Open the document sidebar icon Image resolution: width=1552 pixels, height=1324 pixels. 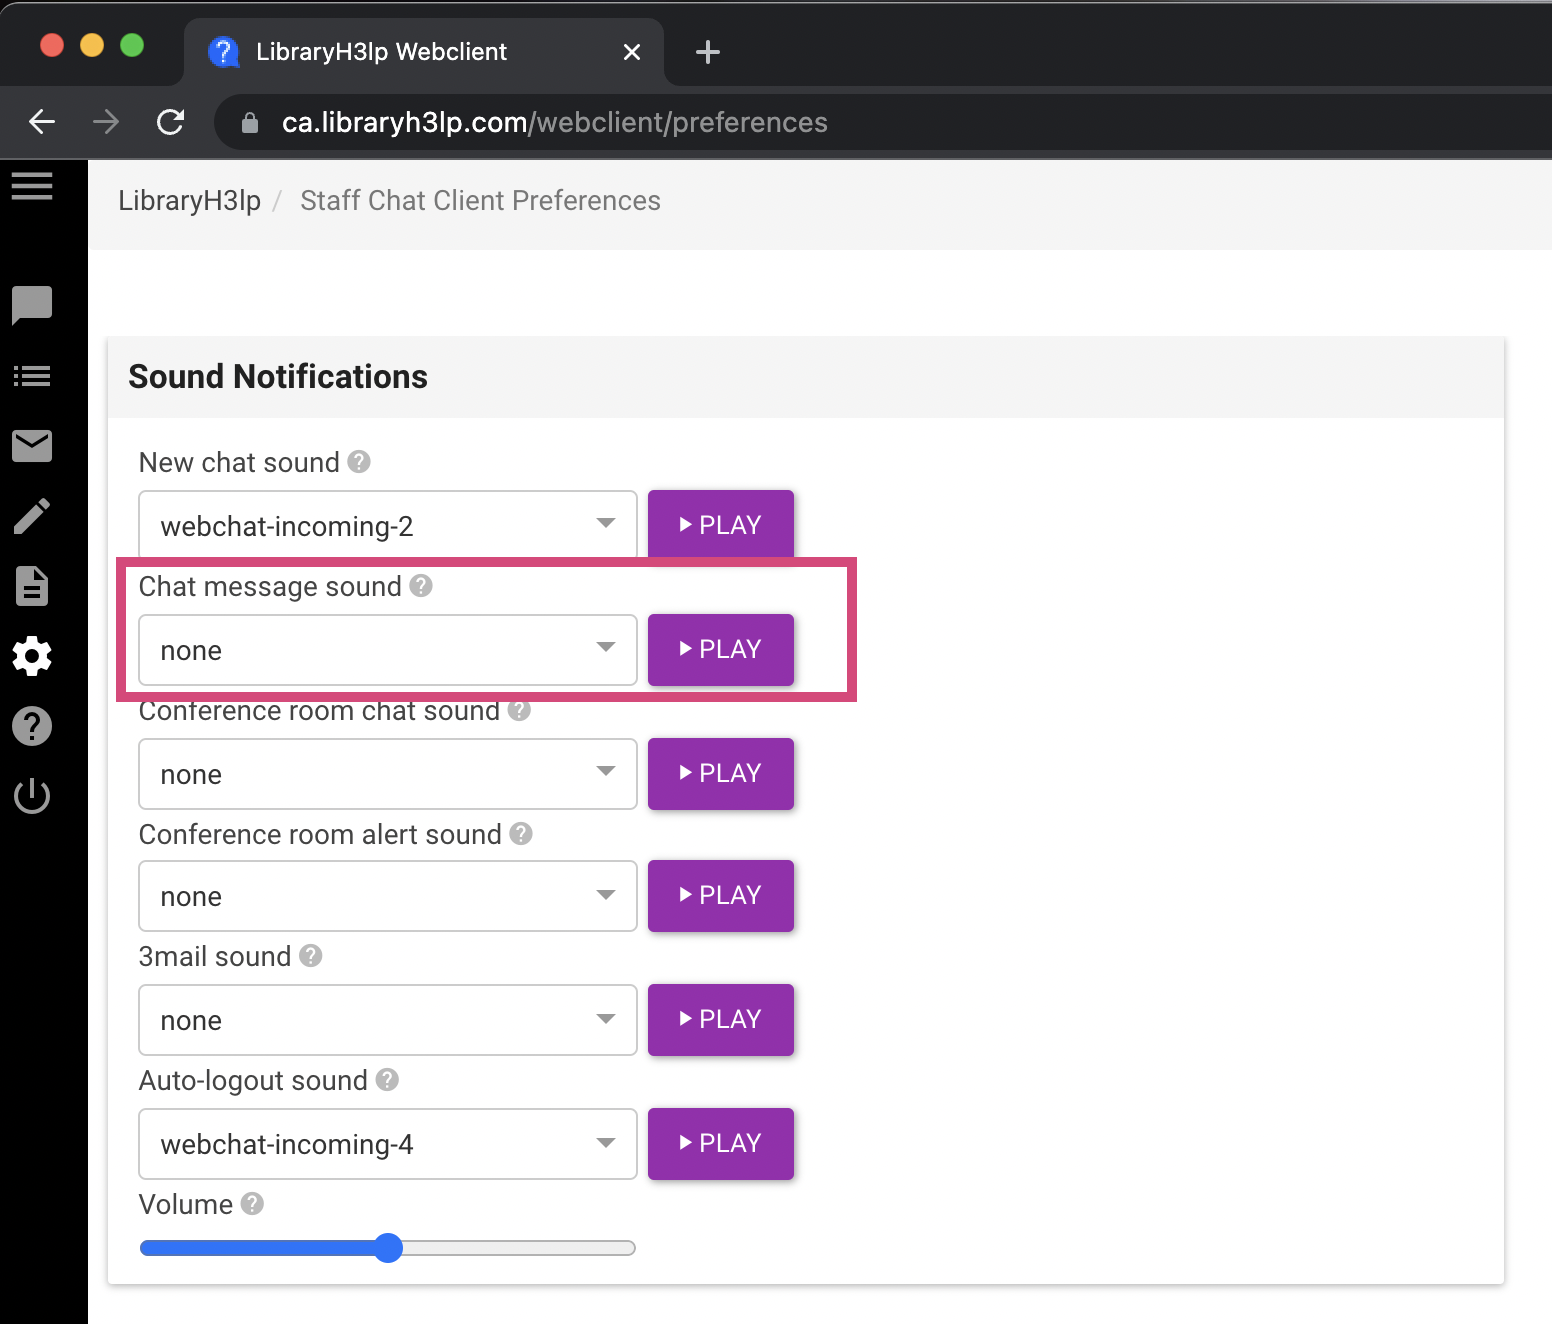point(32,586)
